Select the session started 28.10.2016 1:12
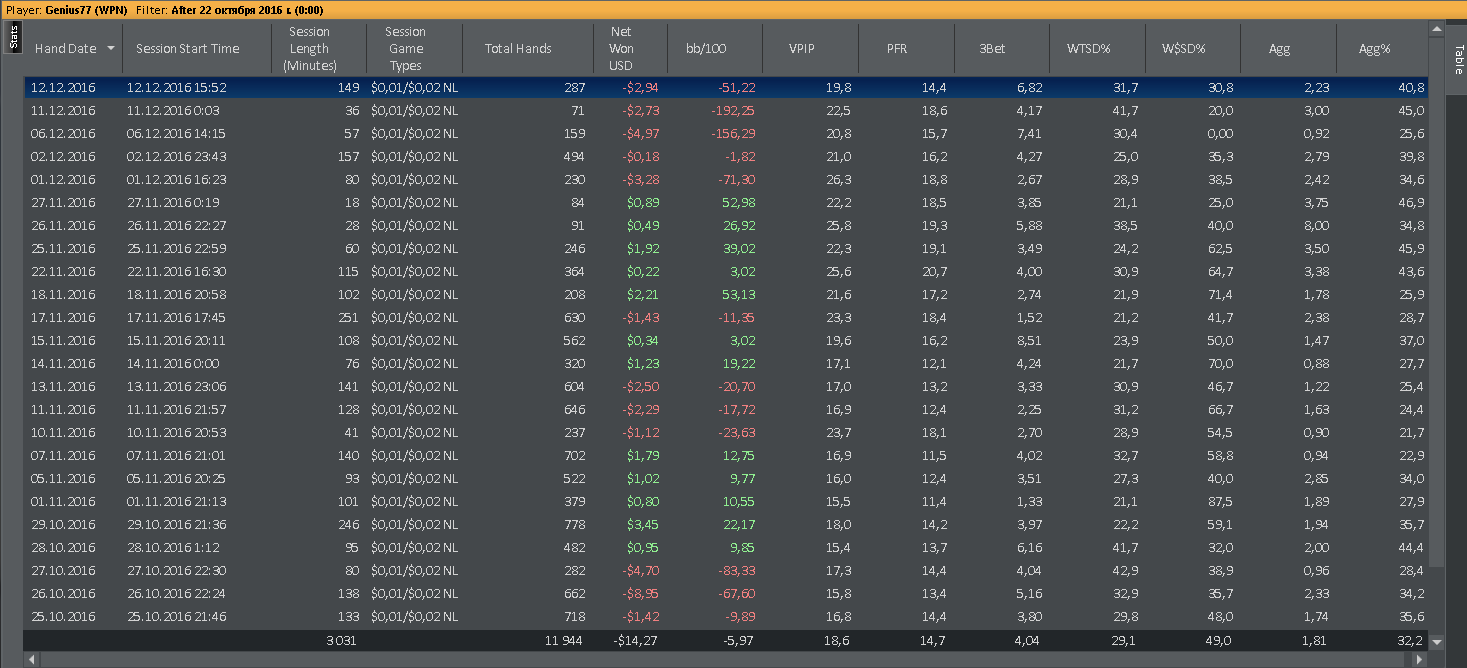The height and width of the screenshot is (668, 1467). (x=726, y=548)
